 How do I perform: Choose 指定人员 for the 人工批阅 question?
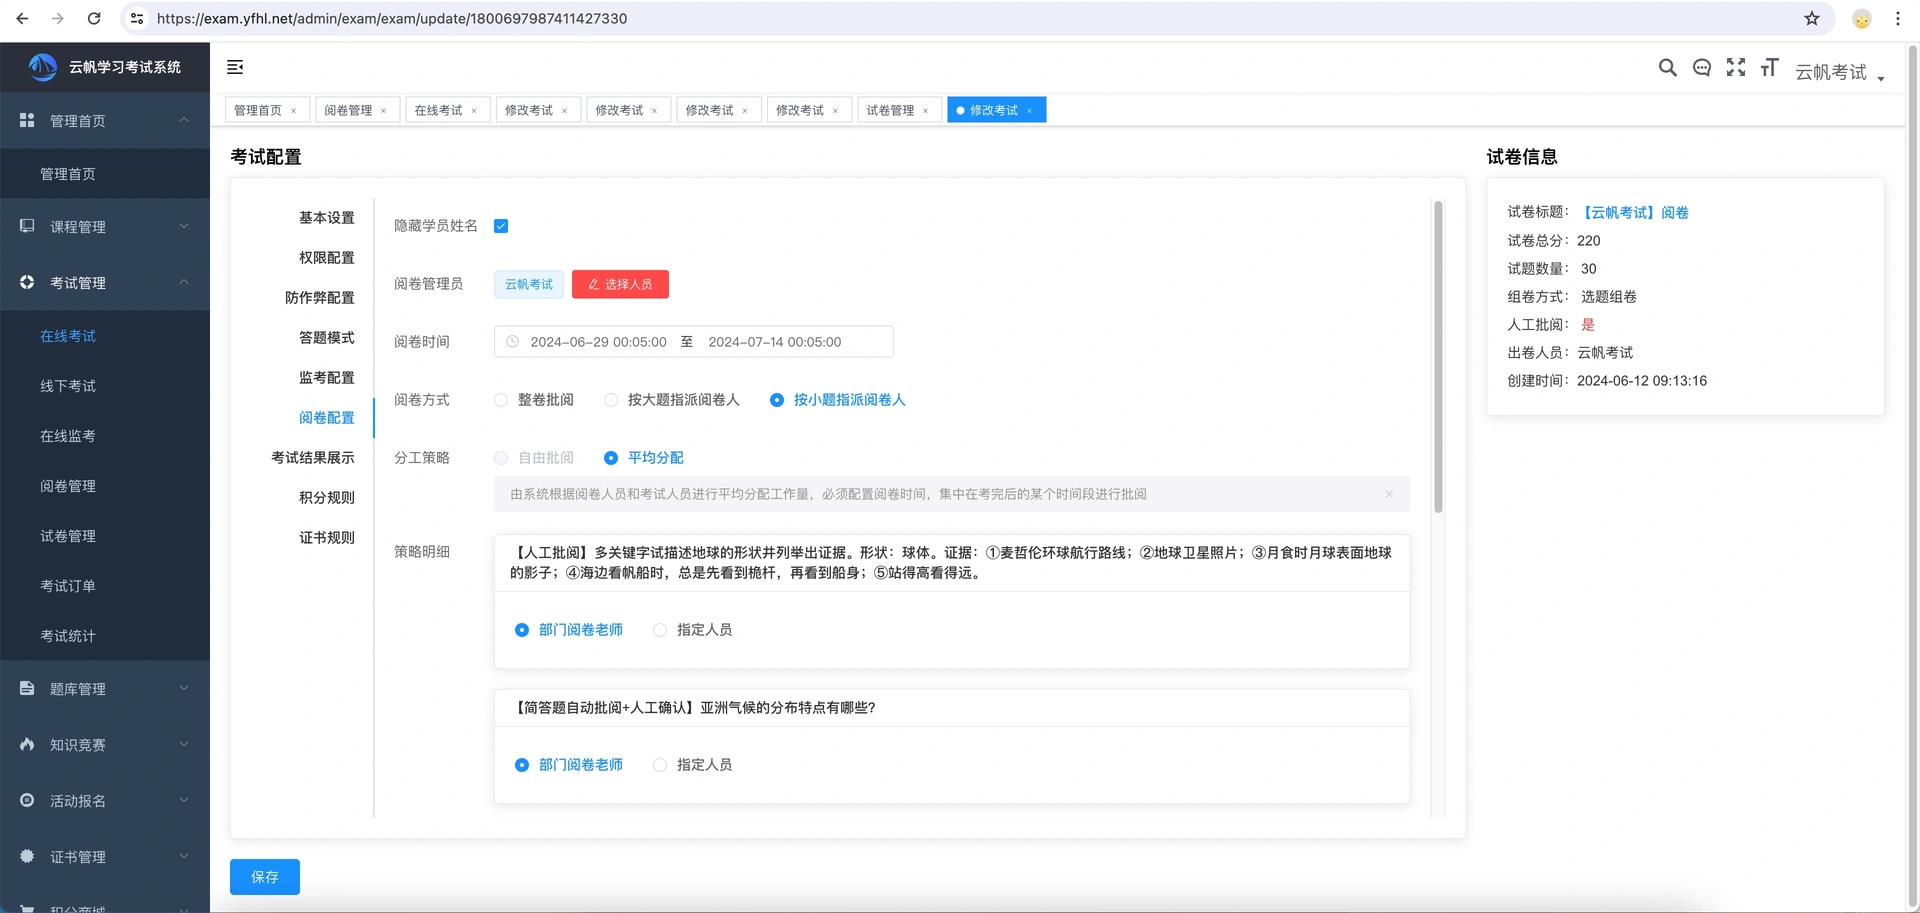pos(693,630)
